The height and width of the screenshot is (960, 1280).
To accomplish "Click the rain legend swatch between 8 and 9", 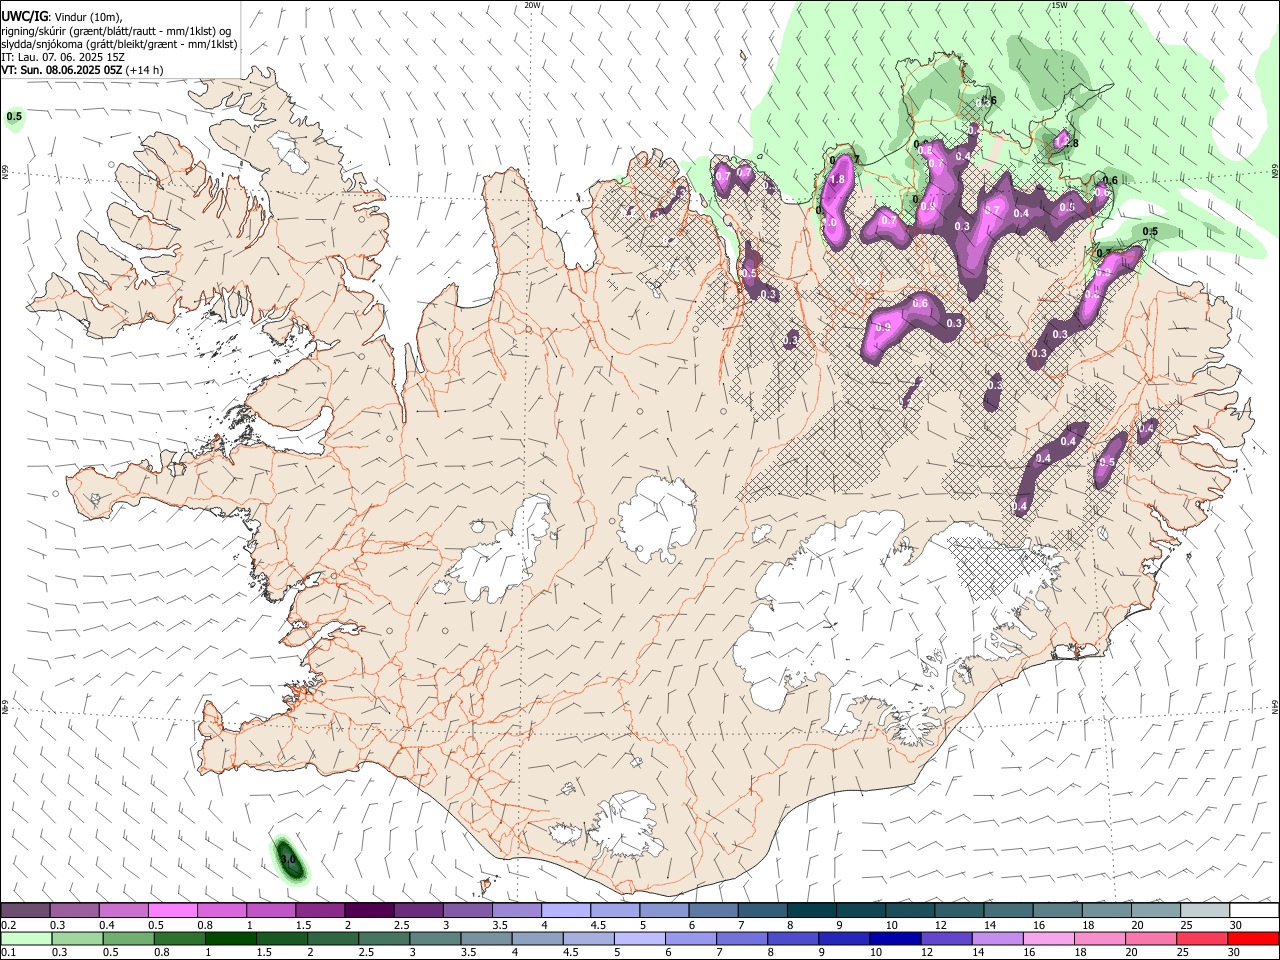I will (794, 938).
